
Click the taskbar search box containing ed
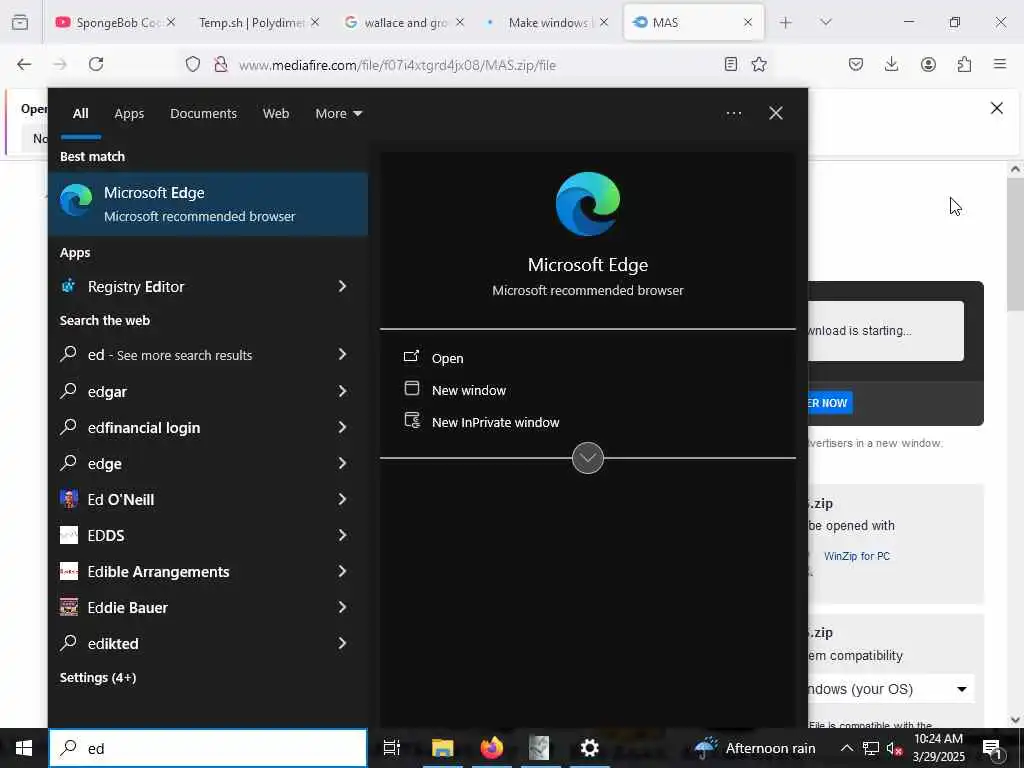[x=208, y=748]
